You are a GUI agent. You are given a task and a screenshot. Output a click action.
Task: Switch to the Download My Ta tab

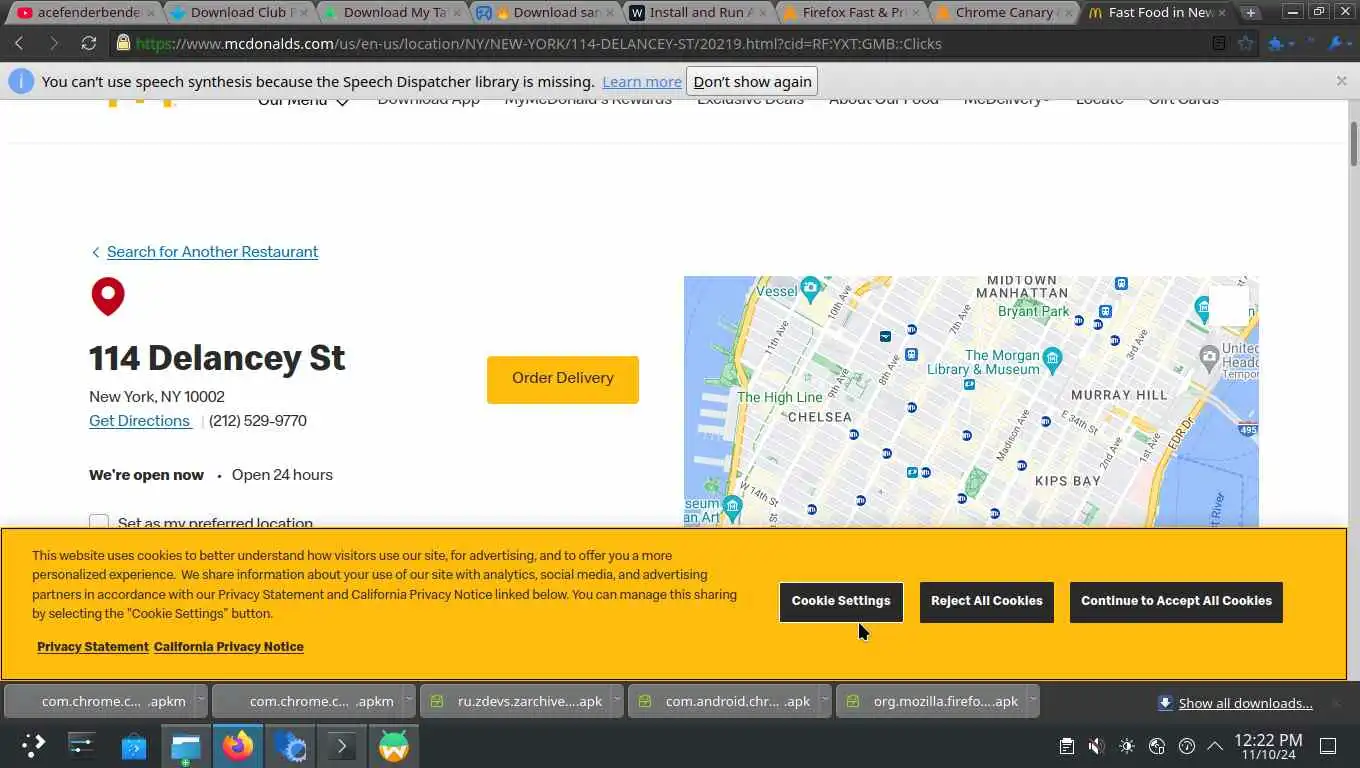pos(393,13)
